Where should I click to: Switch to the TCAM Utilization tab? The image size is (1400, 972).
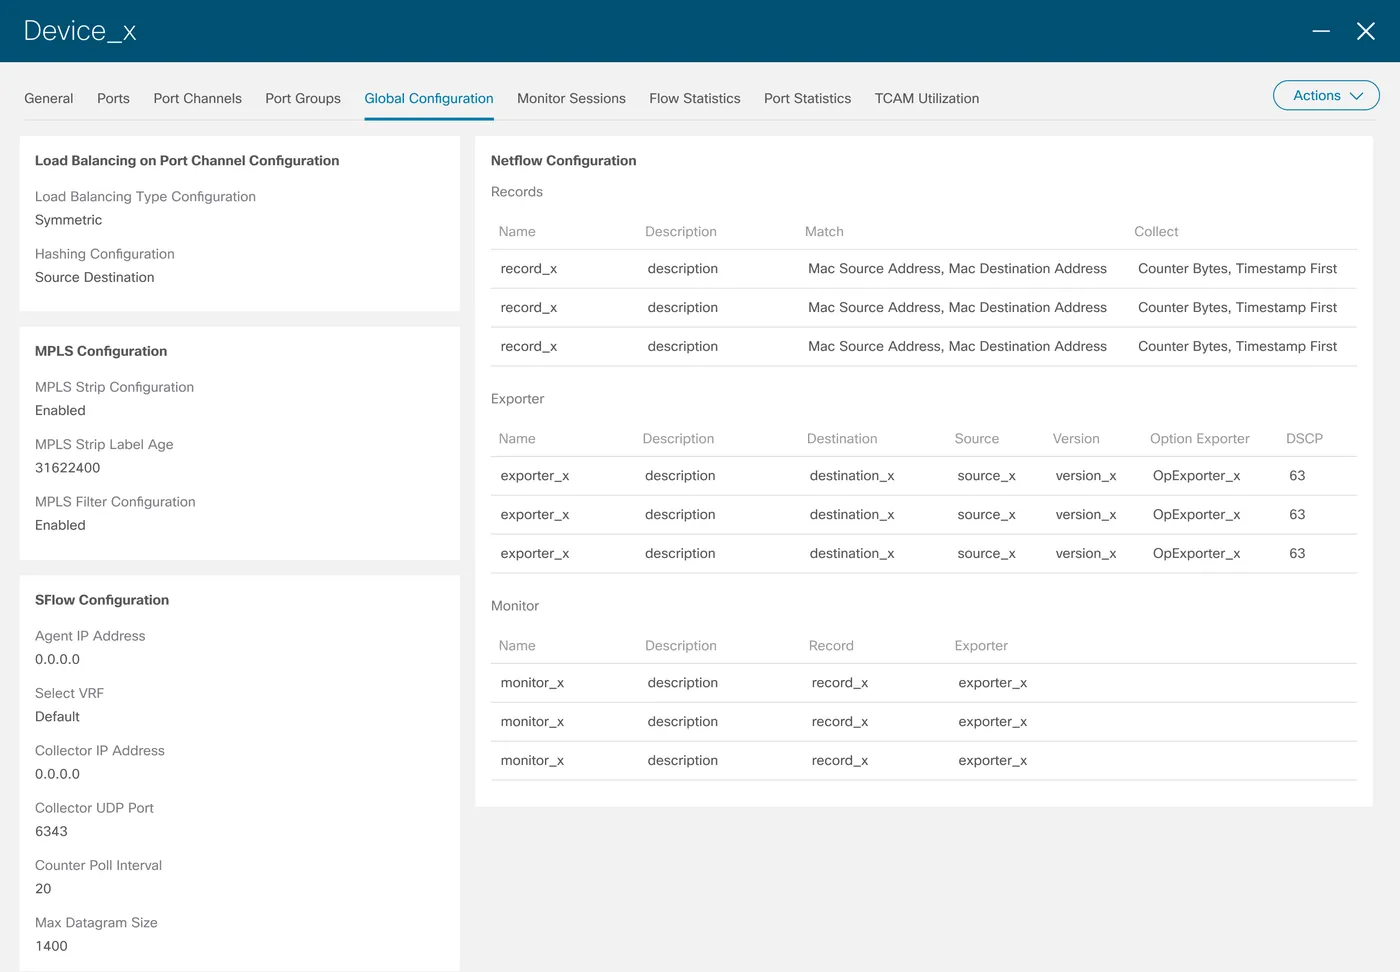tap(927, 98)
